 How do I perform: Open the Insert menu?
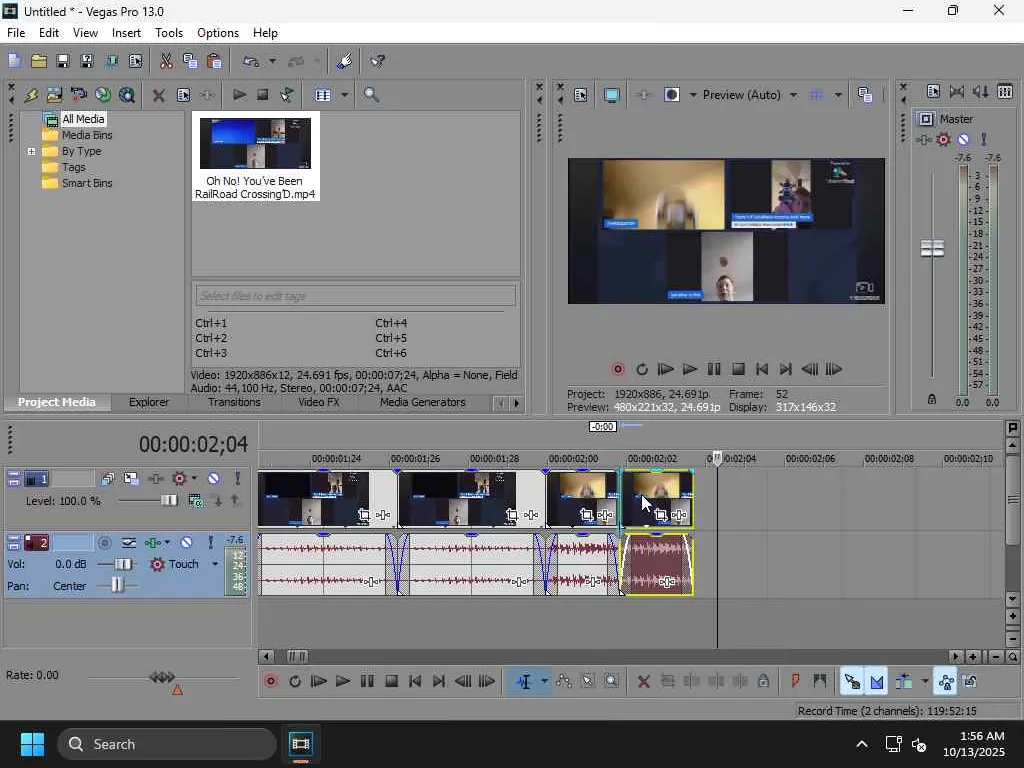pyautogui.click(x=126, y=33)
